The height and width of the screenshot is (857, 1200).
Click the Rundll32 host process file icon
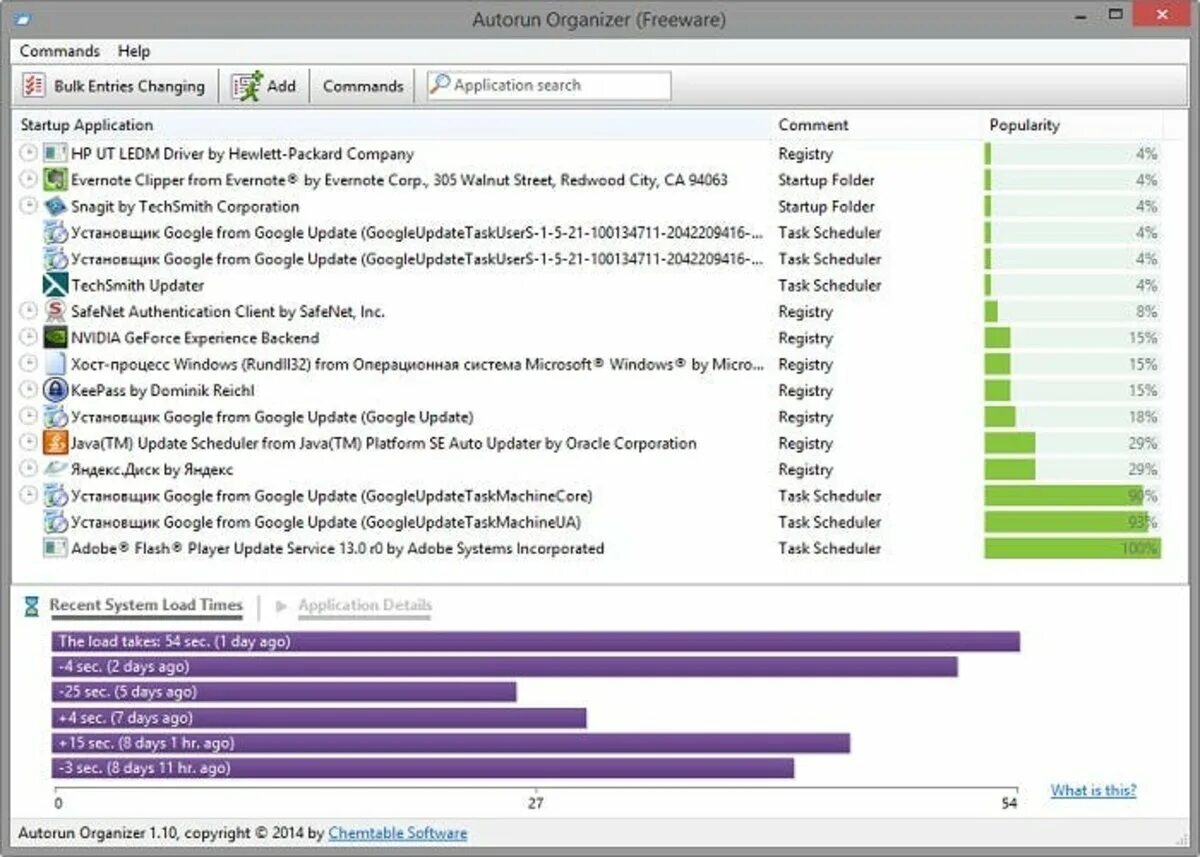point(55,364)
